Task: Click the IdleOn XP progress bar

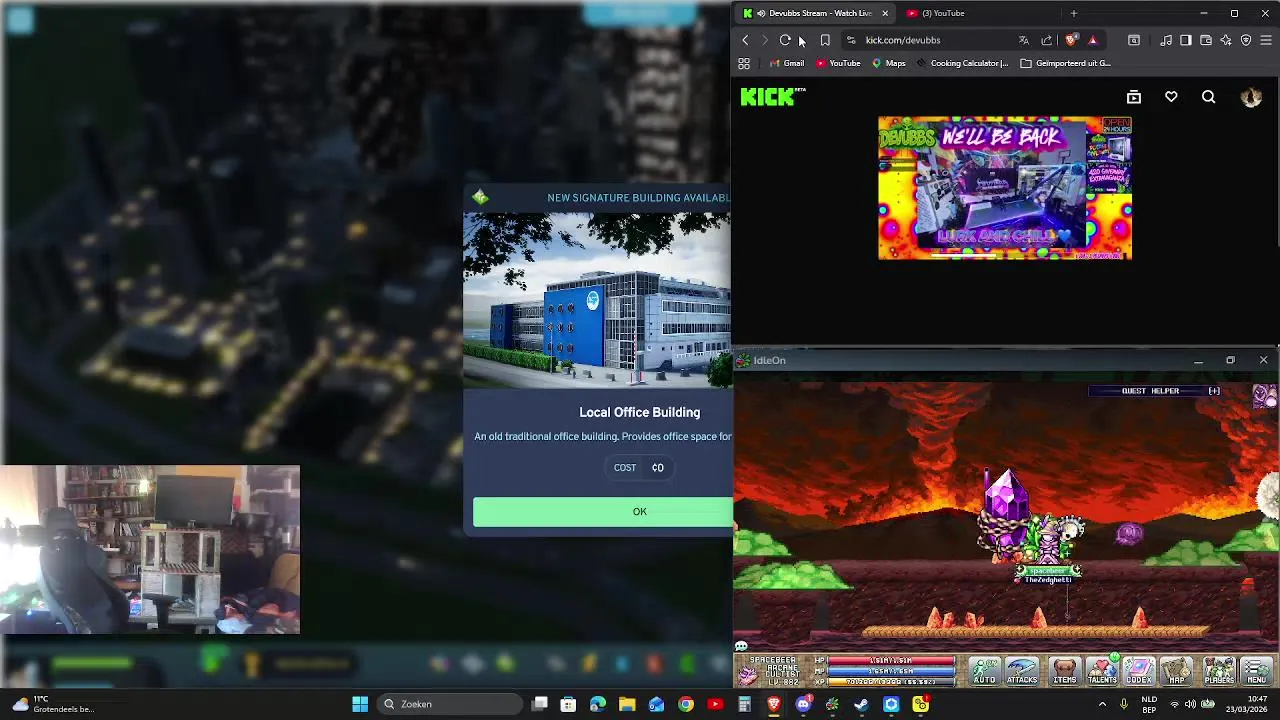Action: click(890, 681)
